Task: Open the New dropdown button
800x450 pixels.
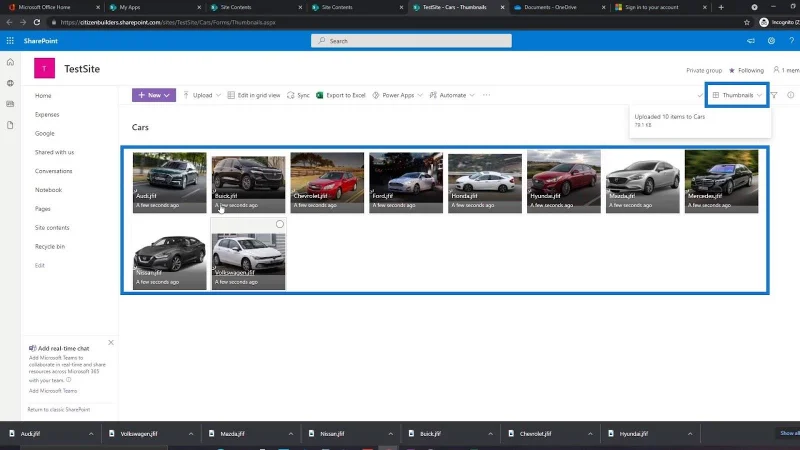Action: (x=154, y=95)
